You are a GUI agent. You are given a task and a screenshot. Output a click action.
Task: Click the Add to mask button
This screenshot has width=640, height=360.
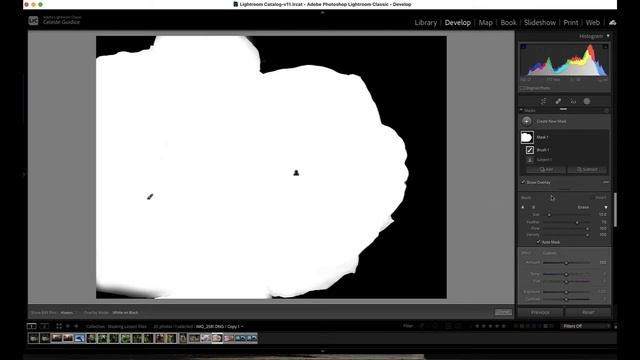tap(546, 169)
